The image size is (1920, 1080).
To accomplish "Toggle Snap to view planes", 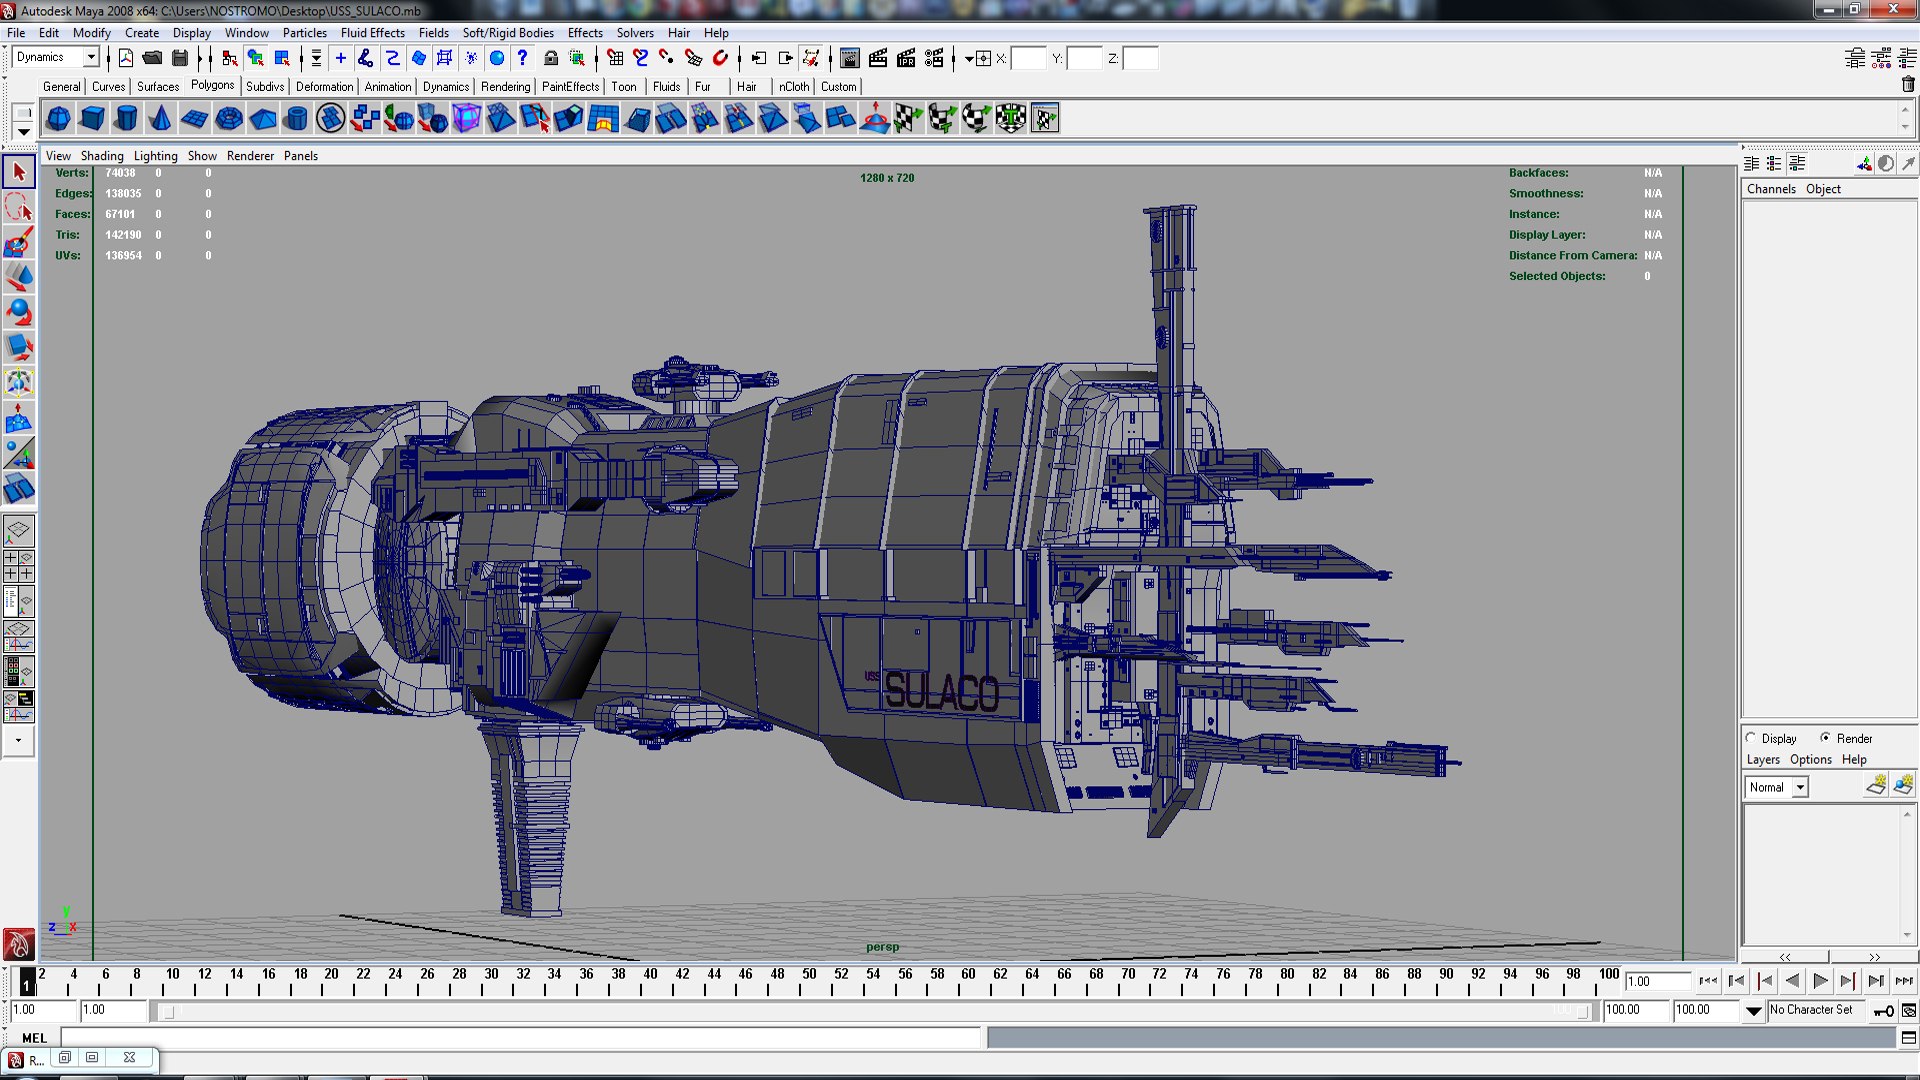I will click(x=693, y=58).
